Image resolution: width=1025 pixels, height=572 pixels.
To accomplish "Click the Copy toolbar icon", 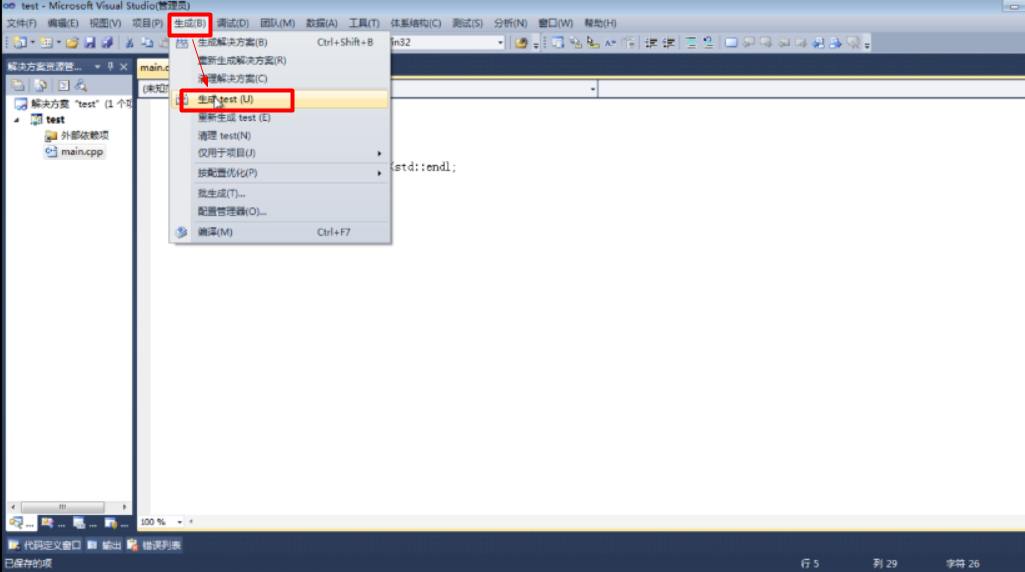I will pyautogui.click(x=147, y=43).
